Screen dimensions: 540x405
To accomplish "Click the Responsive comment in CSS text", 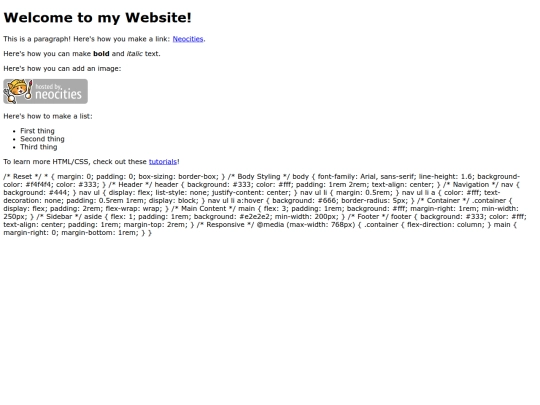I will coord(226,225).
